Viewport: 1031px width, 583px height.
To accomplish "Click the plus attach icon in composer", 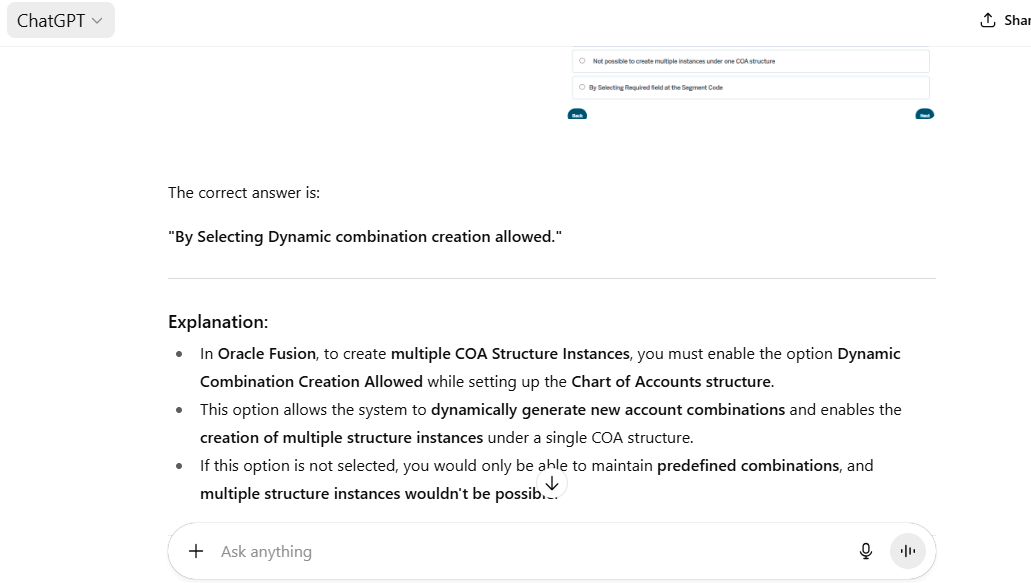I will tap(196, 551).
